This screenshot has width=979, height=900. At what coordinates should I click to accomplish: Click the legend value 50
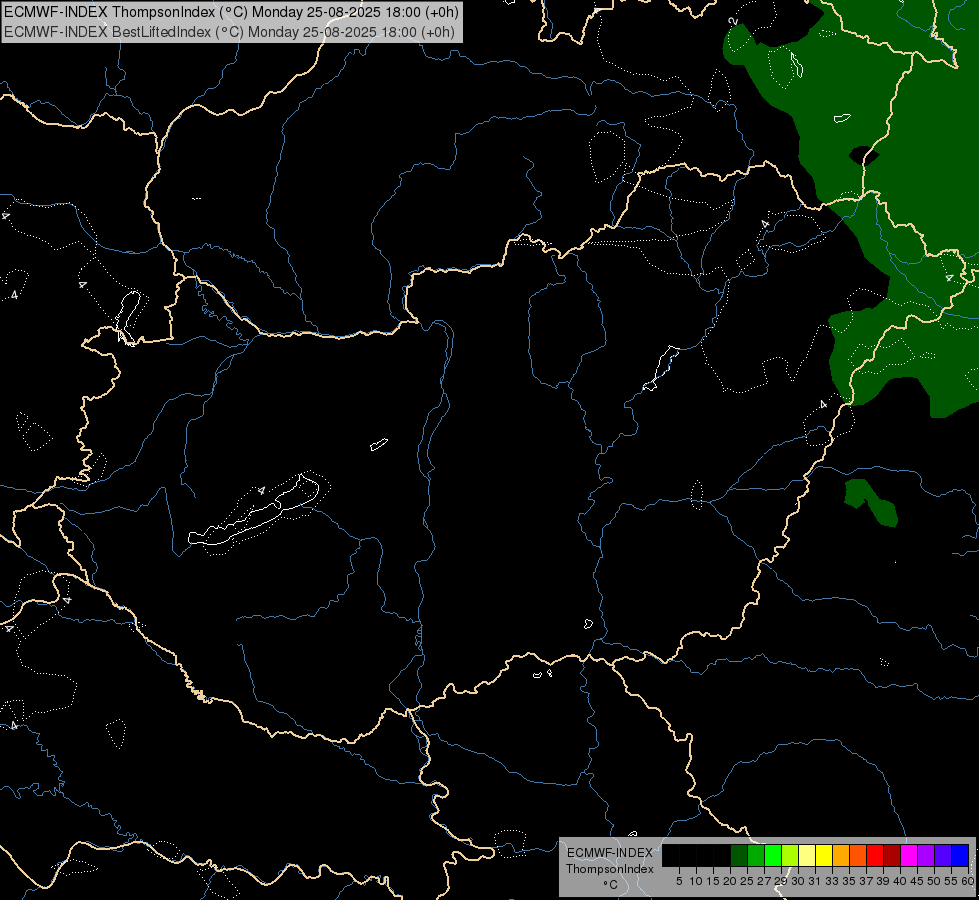[x=933, y=881]
